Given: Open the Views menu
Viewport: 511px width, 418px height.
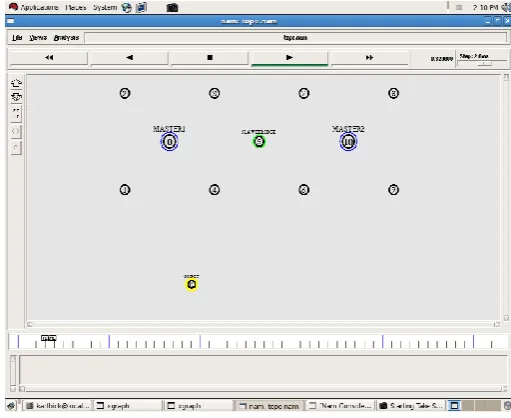Looking at the screenshot, I should coord(38,38).
